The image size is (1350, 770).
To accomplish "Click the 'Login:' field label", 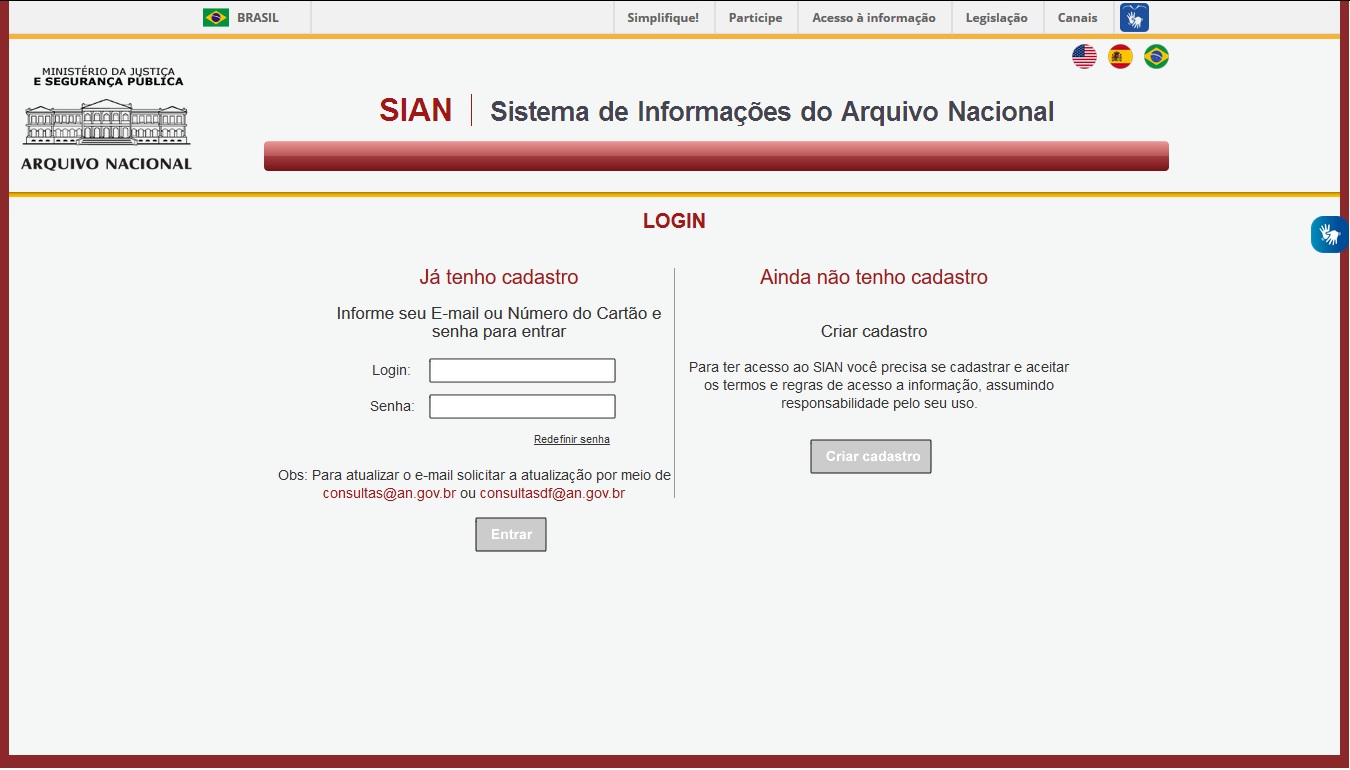I will coord(391,371).
